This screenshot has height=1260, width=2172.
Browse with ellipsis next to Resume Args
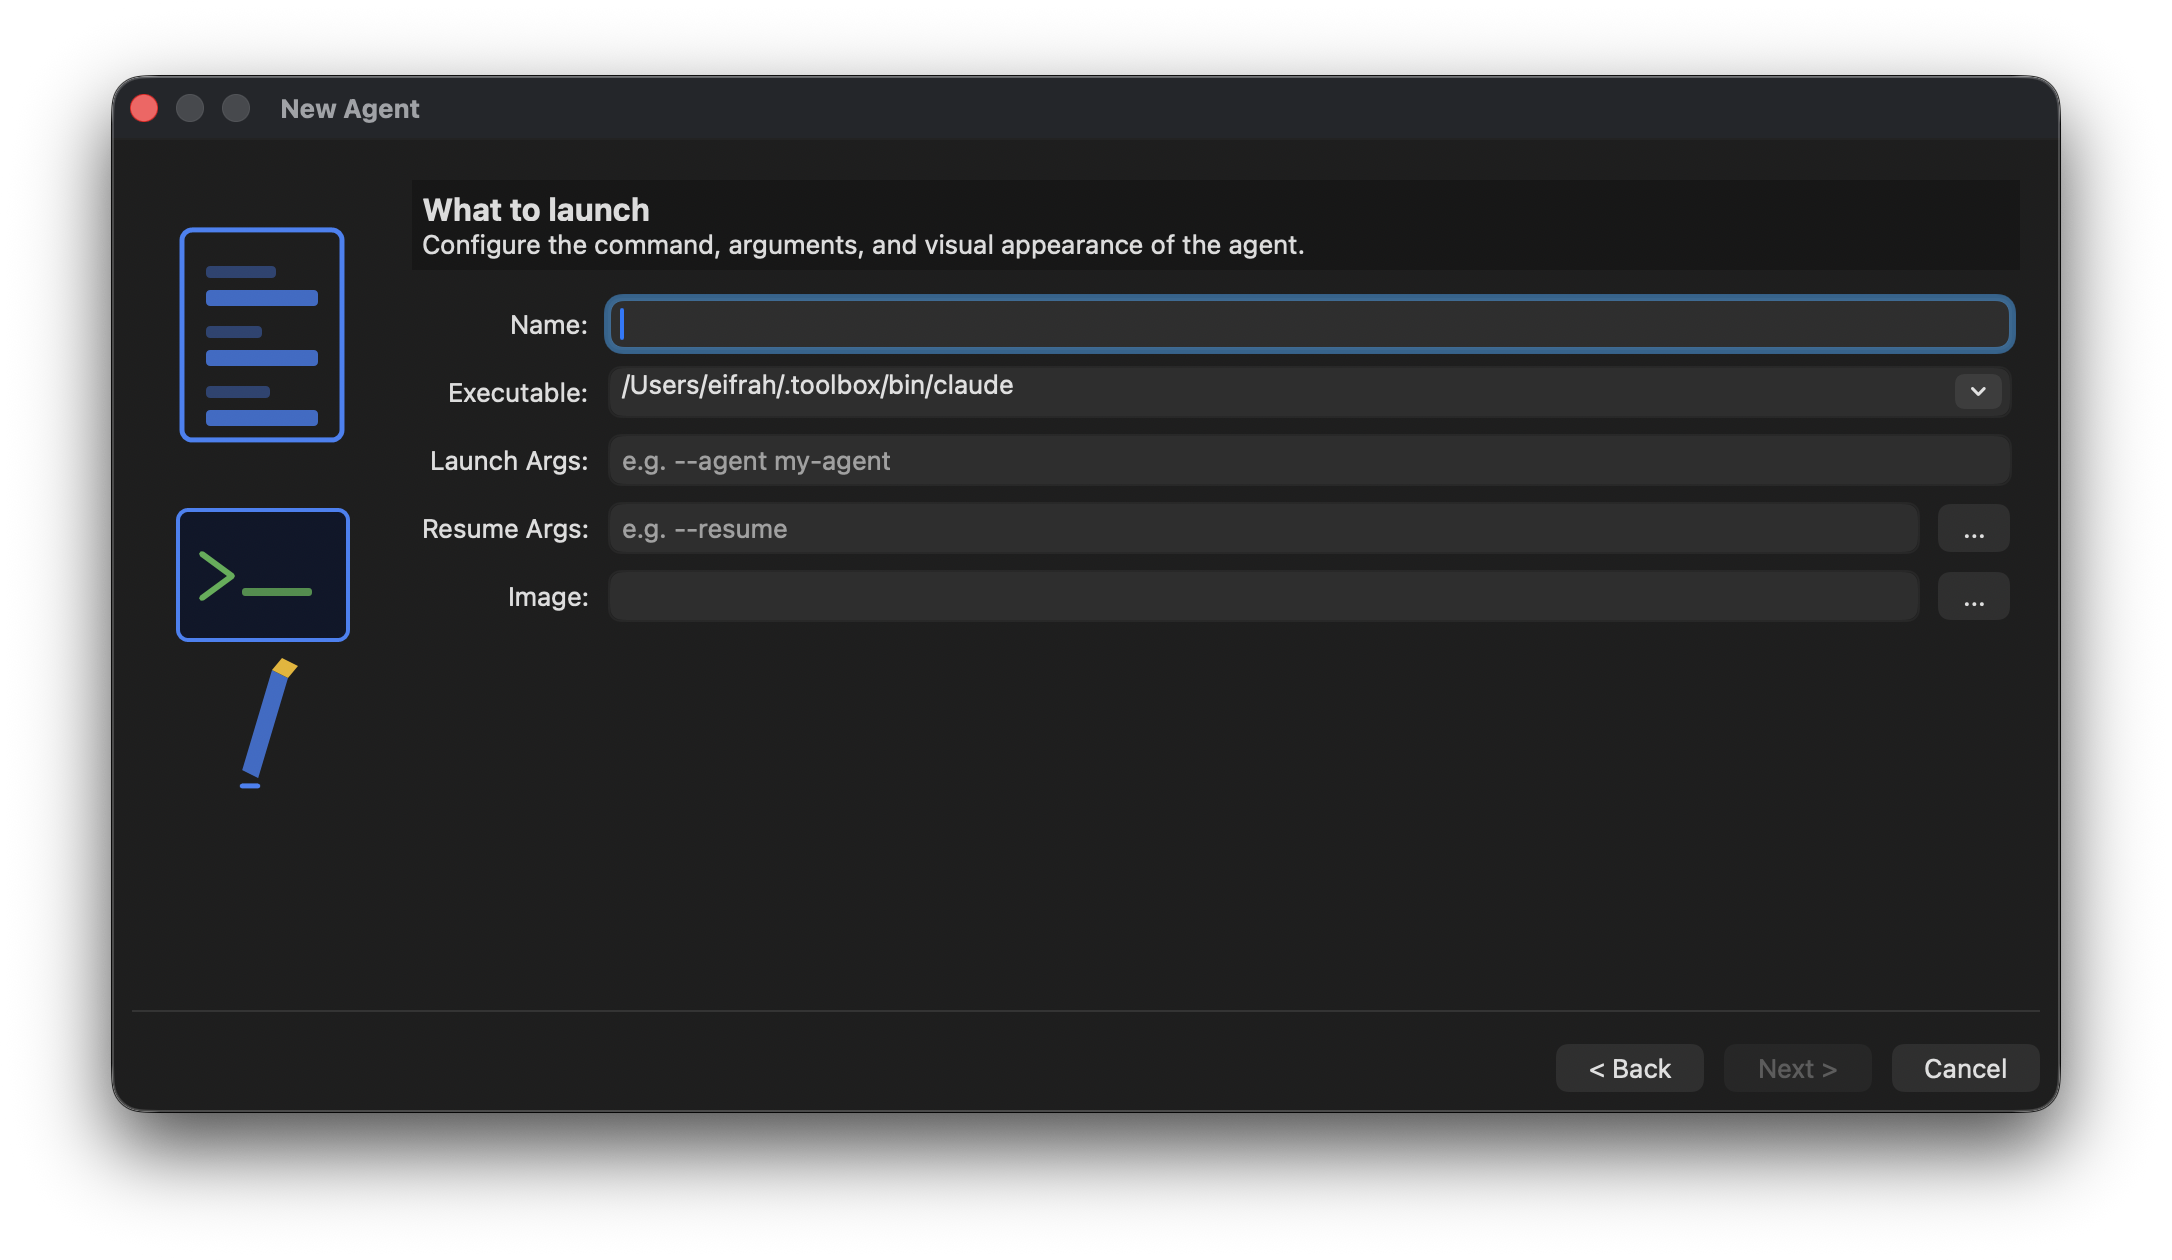click(x=1973, y=528)
